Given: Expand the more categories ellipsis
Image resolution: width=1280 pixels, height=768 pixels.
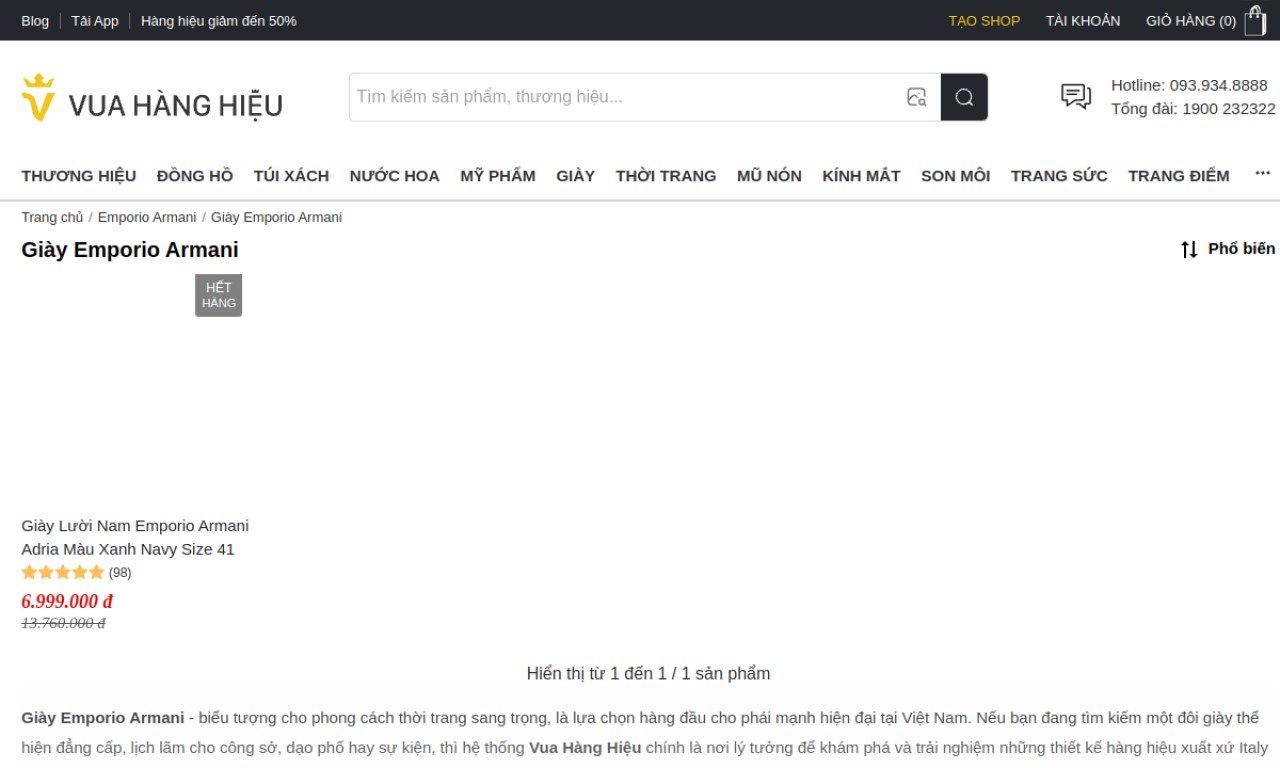Looking at the screenshot, I should 1263,174.
